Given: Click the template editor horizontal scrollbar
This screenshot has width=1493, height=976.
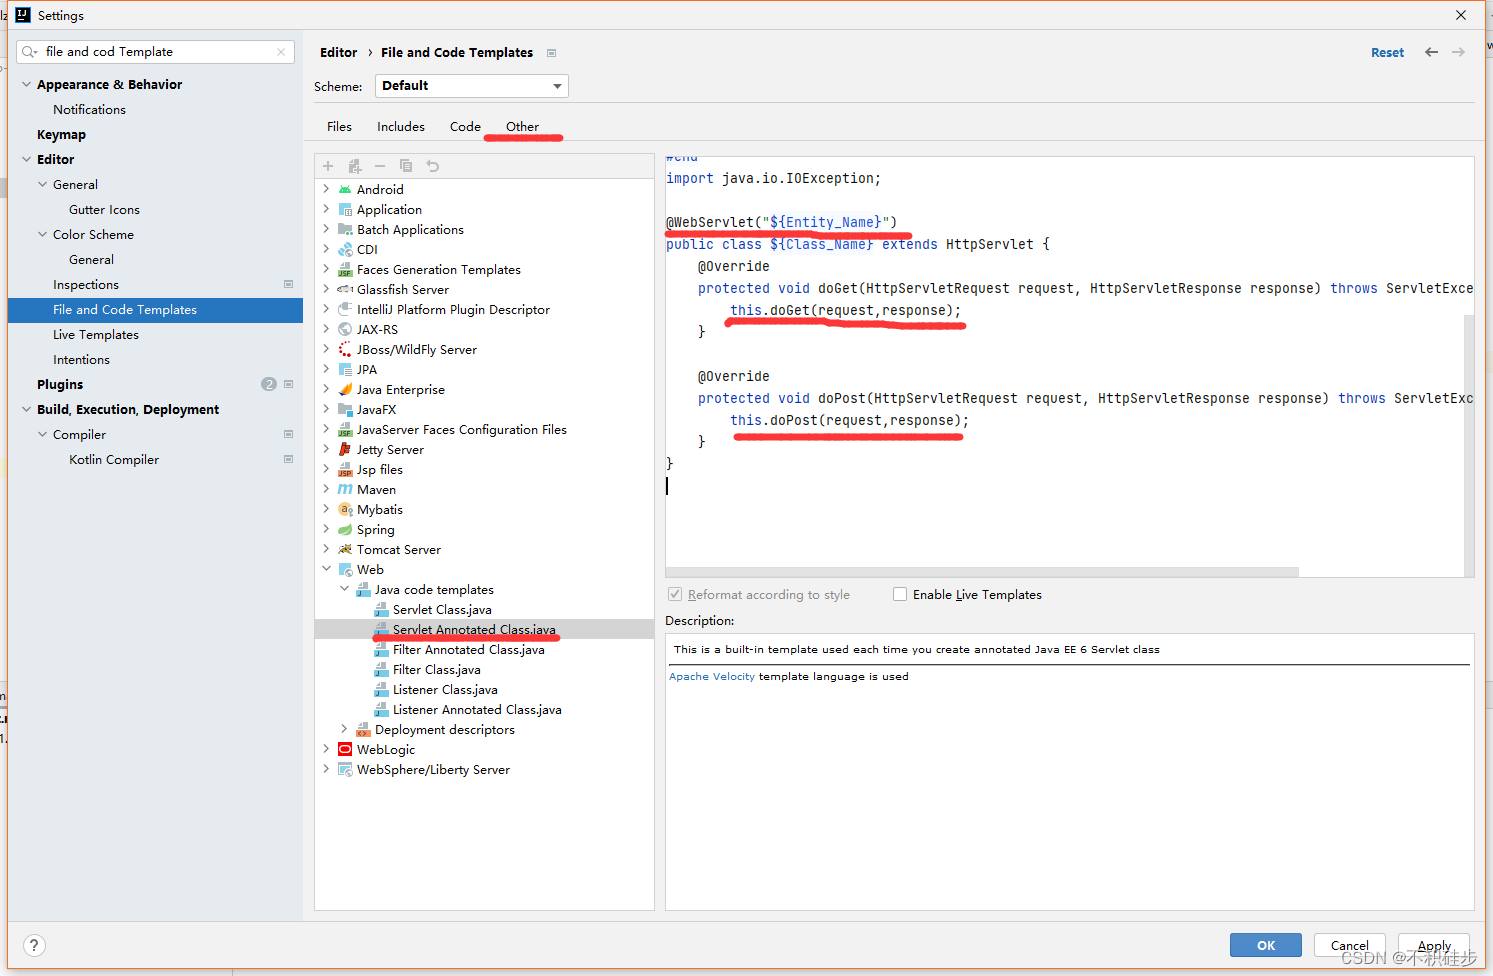Looking at the screenshot, I should 982,572.
